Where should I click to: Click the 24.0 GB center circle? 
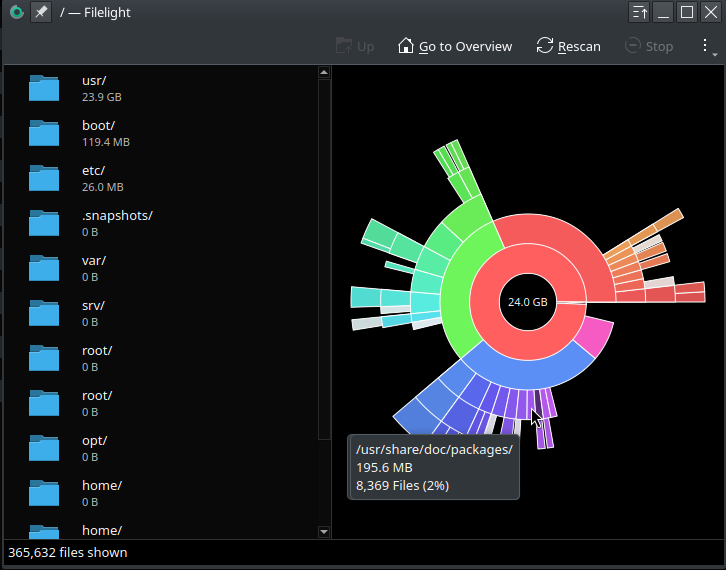[527, 302]
